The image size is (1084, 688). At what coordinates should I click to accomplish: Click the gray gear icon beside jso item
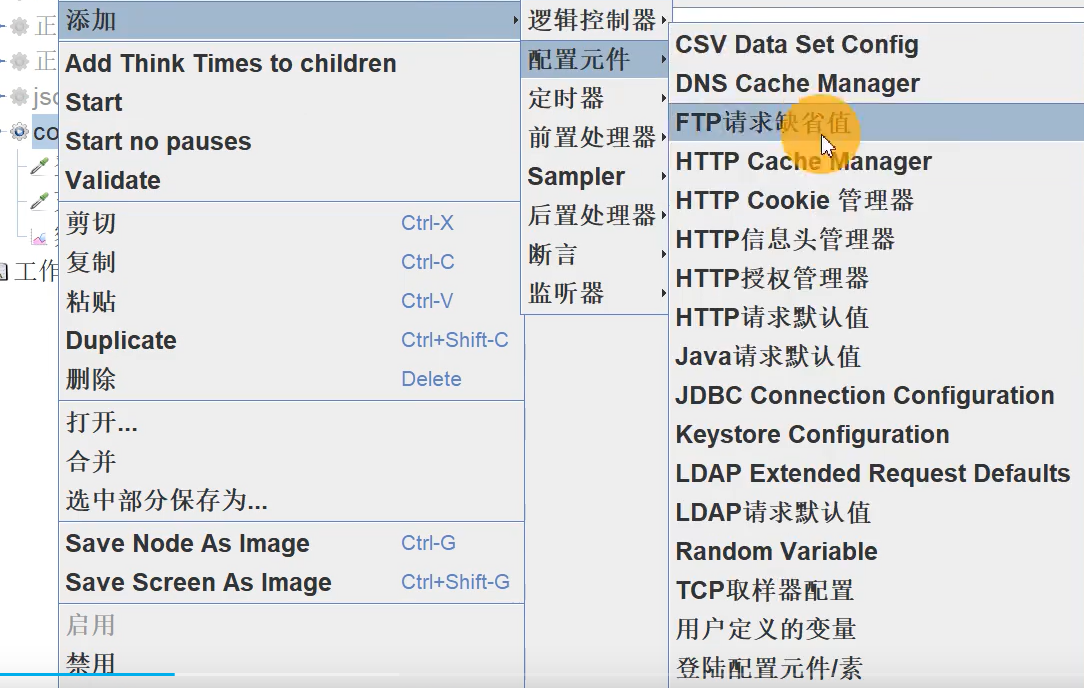click(x=19, y=97)
